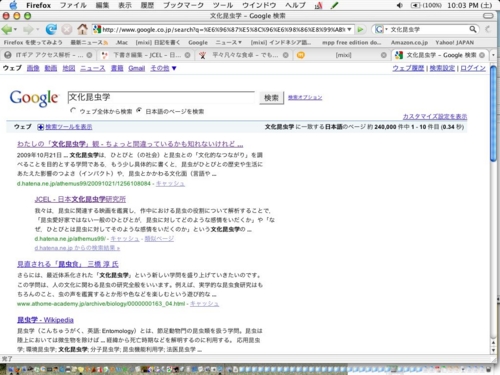Close the 文化昆虫学 - Google 検索 tab

coord(482,55)
